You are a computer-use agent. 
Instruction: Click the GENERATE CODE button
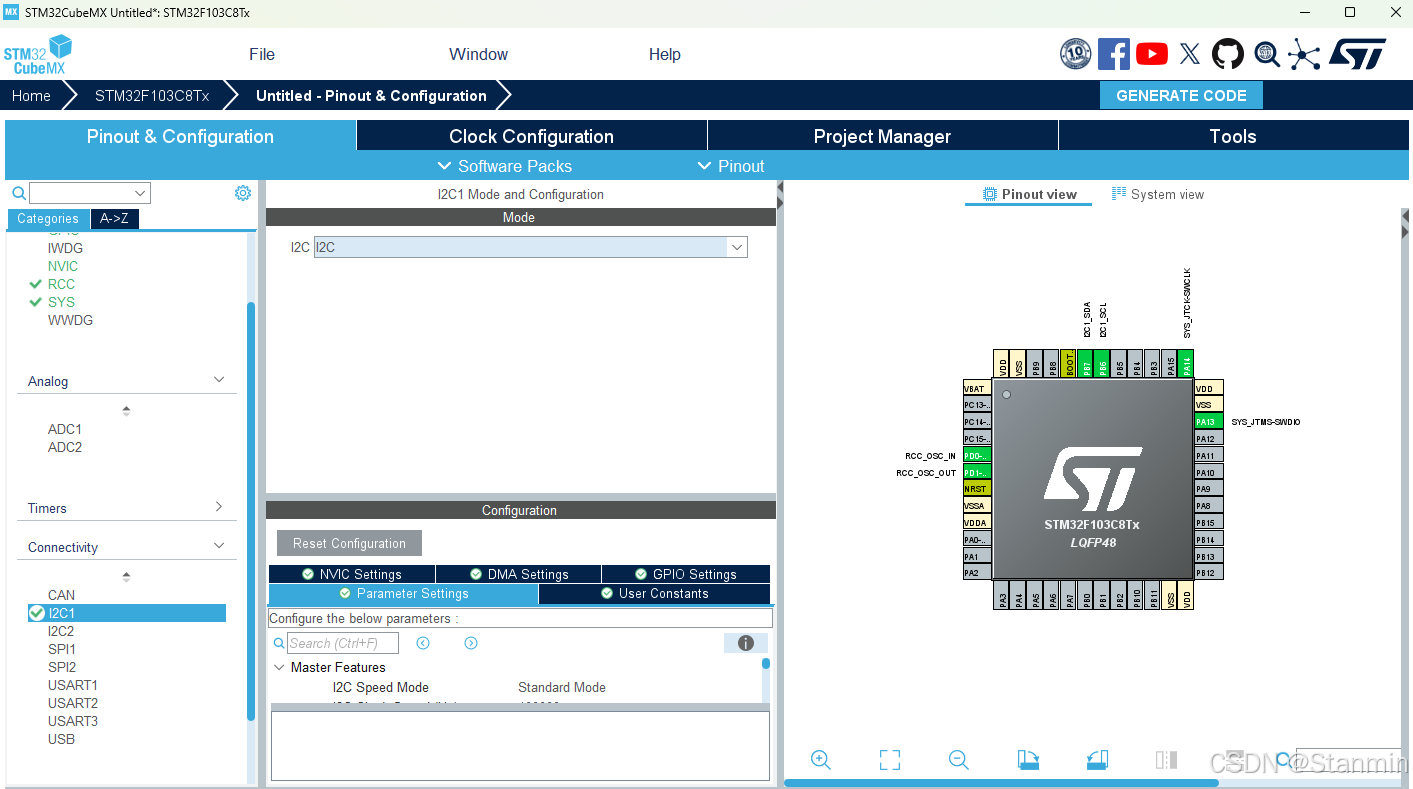1181,95
